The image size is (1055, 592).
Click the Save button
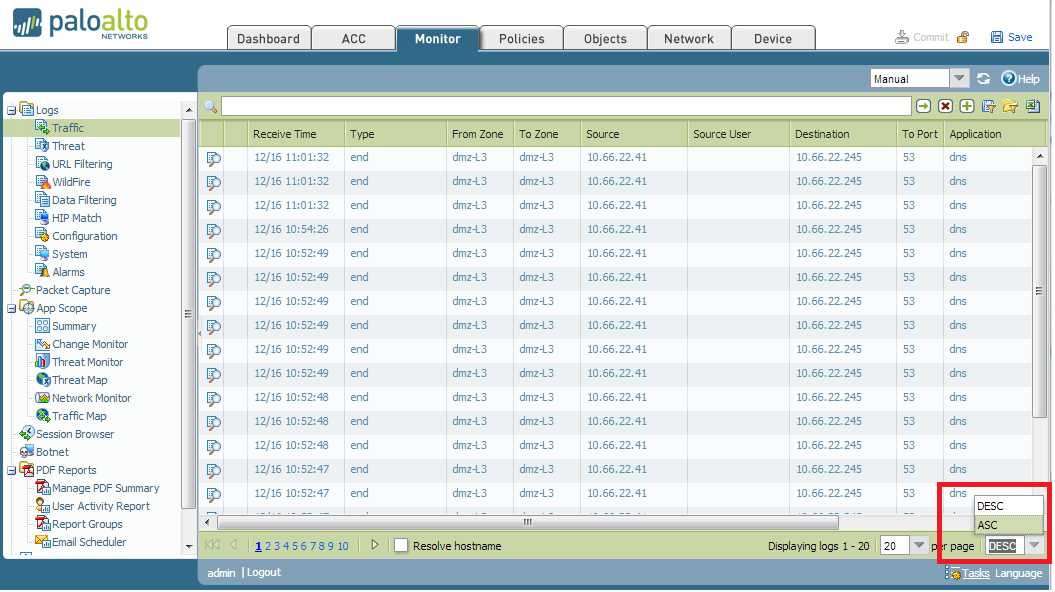click(1011, 37)
